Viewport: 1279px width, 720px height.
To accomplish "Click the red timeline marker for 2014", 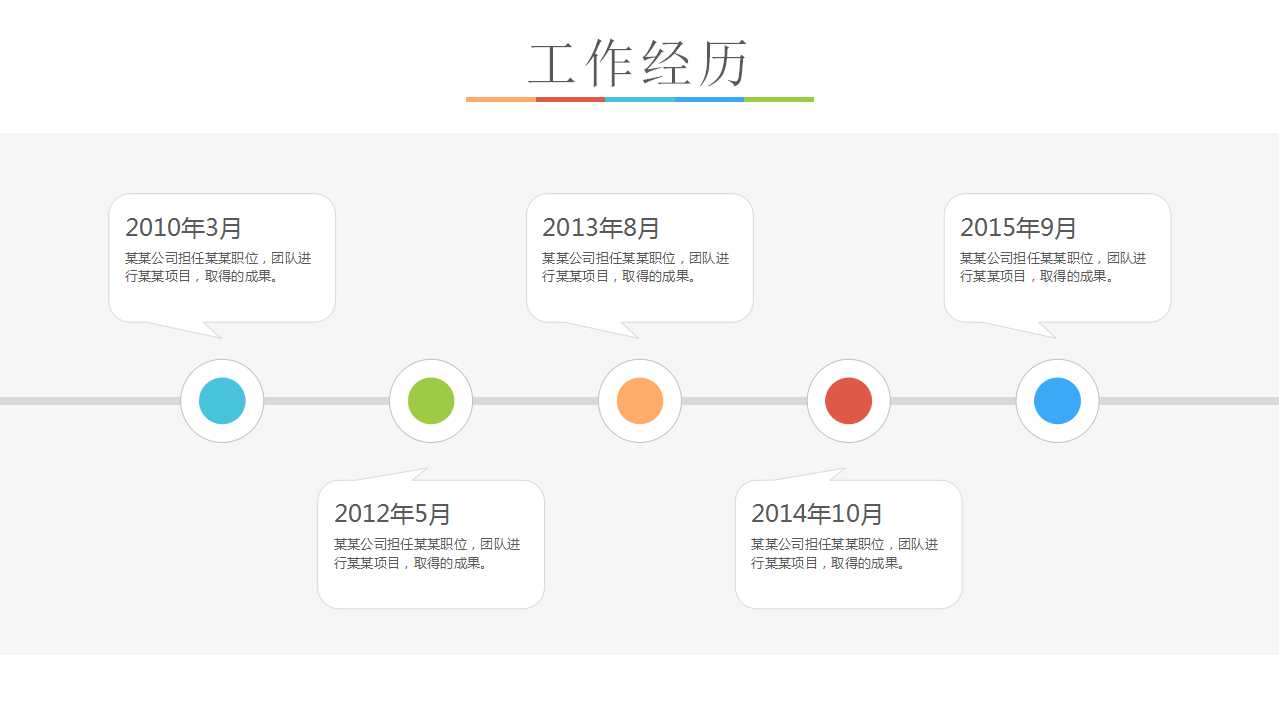I will [x=849, y=401].
